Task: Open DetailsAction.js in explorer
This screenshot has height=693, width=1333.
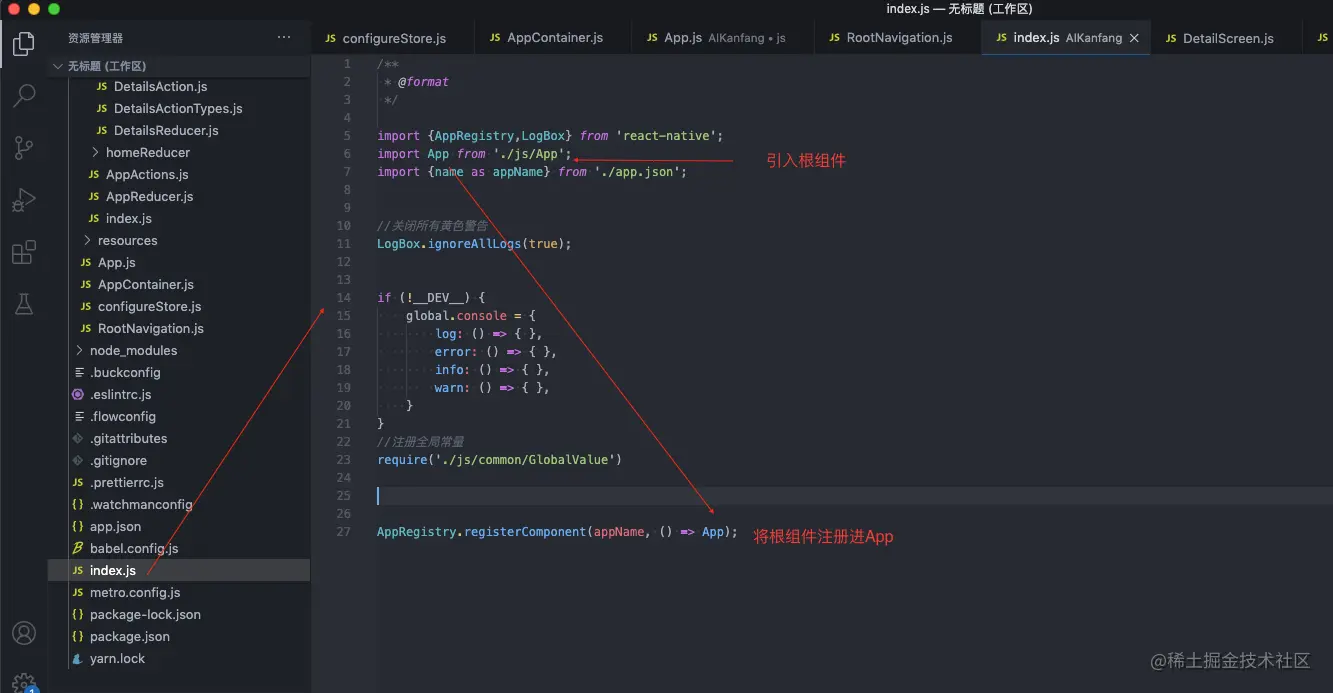Action: pyautogui.click(x=180, y=86)
